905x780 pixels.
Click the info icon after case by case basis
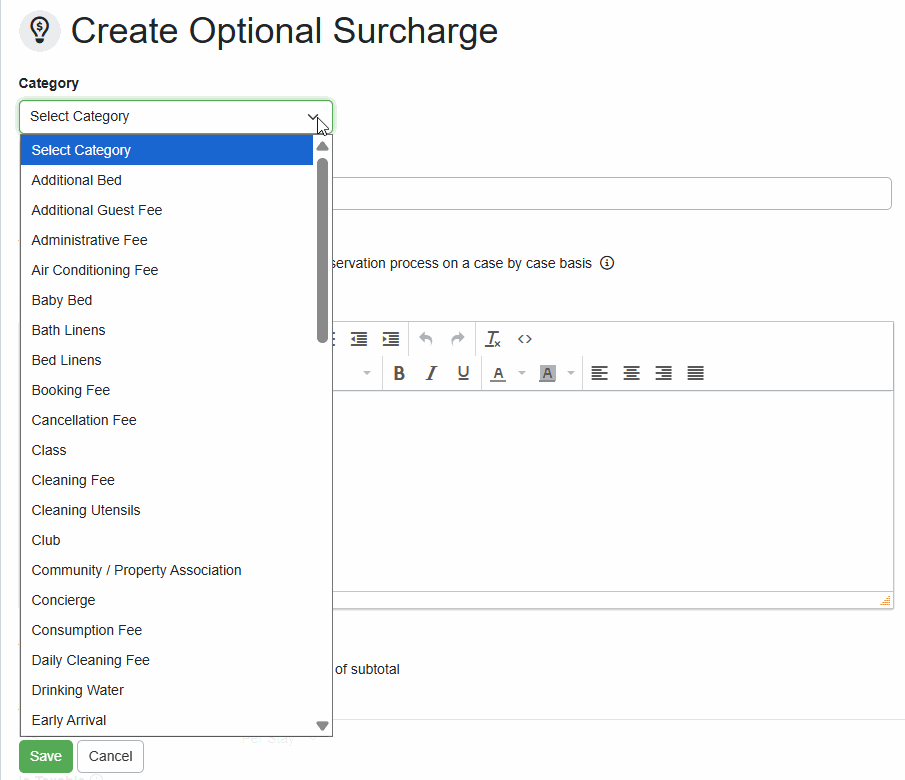click(607, 263)
